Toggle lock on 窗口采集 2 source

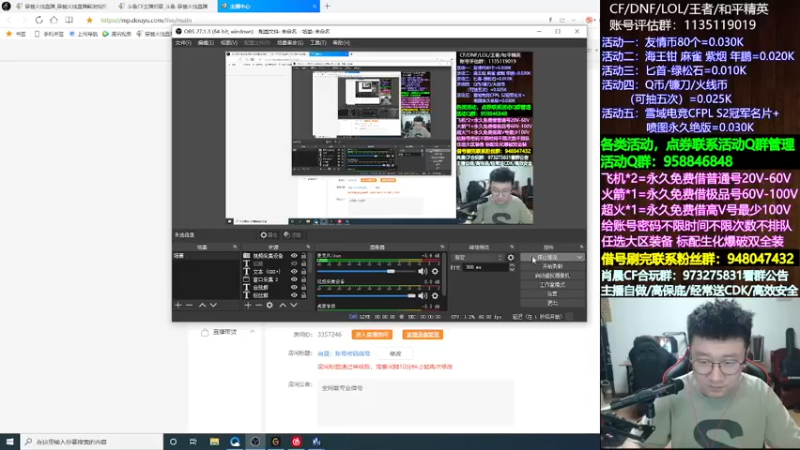pyautogui.click(x=304, y=280)
